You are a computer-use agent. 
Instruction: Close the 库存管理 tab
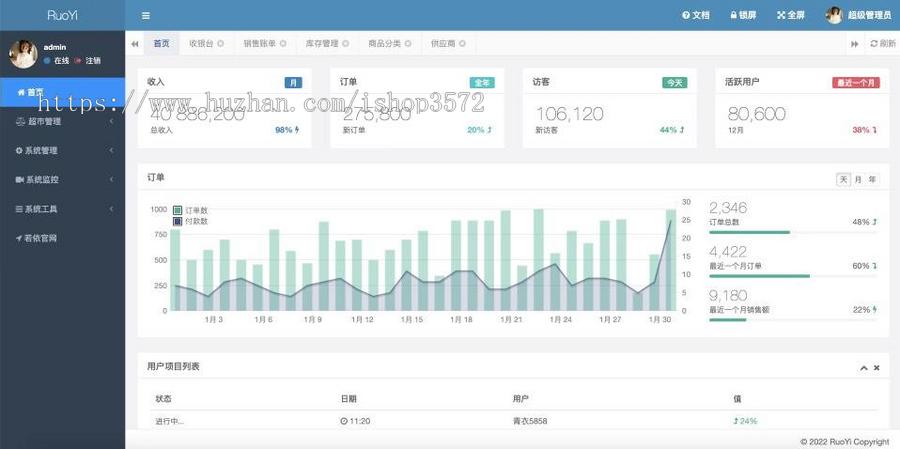346,44
